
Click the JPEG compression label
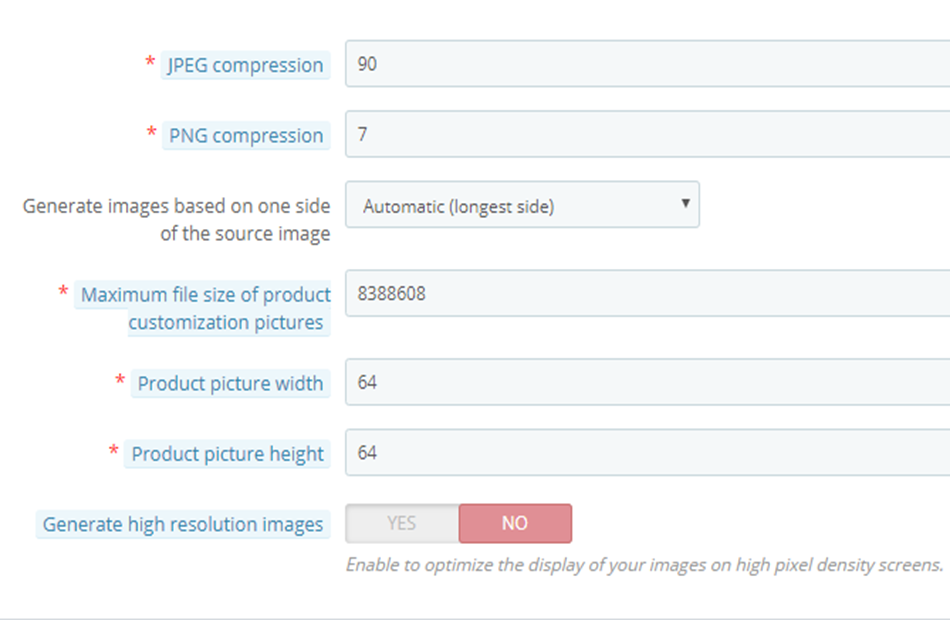[x=245, y=65]
